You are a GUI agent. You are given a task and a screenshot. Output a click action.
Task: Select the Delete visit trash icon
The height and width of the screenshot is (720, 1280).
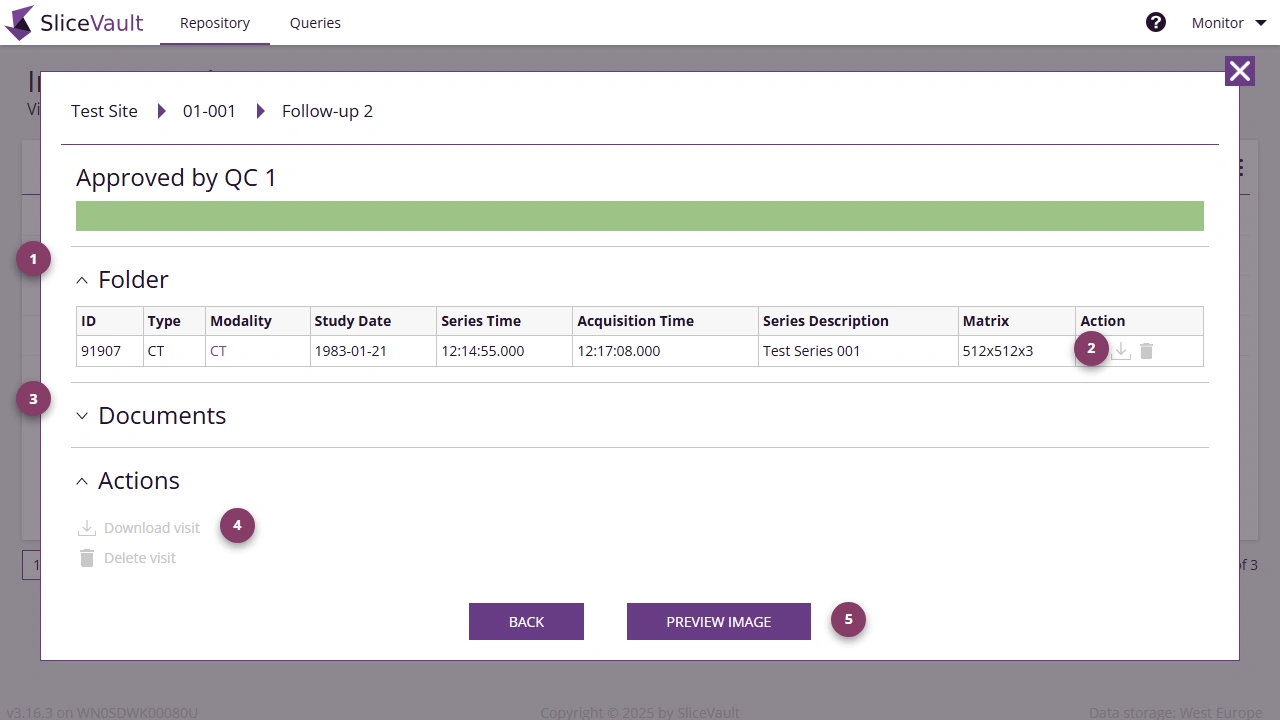click(x=86, y=557)
